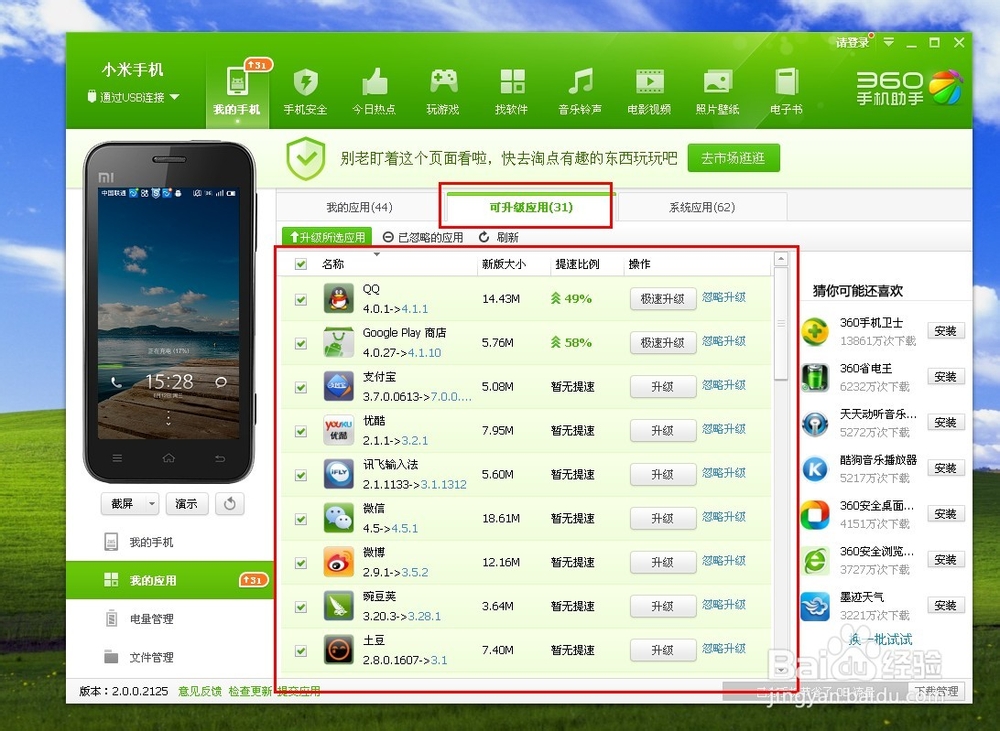
Task: Uncheck the QQ row checkbox
Action: (301, 299)
